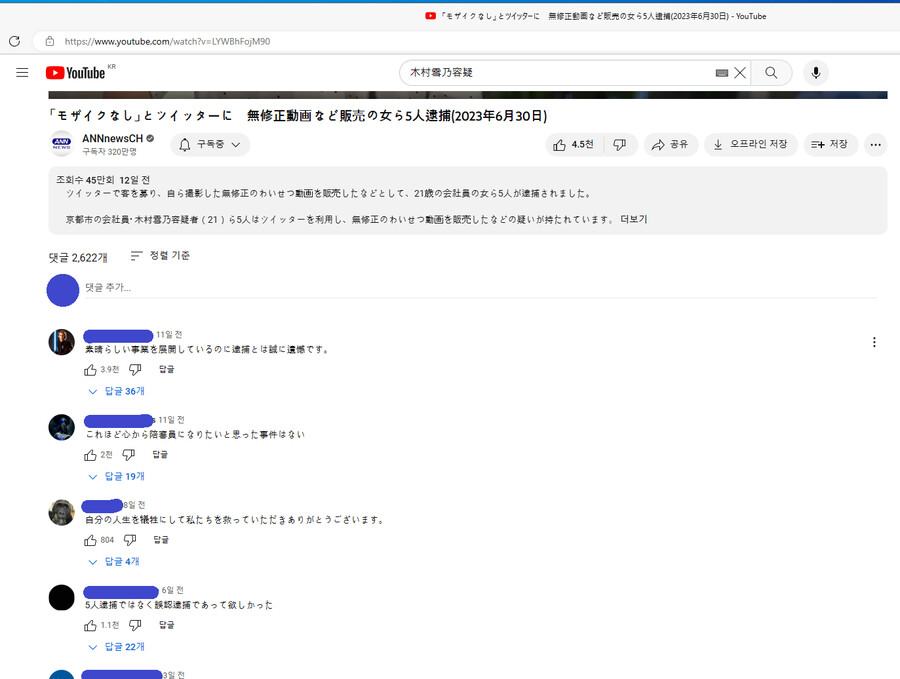Open comment sort menu 정렬 기준

pos(160,256)
